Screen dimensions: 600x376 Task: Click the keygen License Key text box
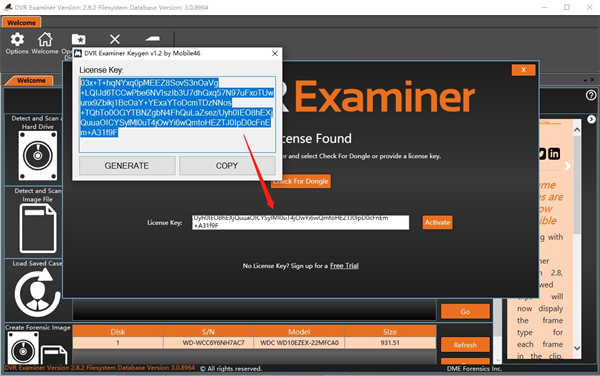pos(177,114)
